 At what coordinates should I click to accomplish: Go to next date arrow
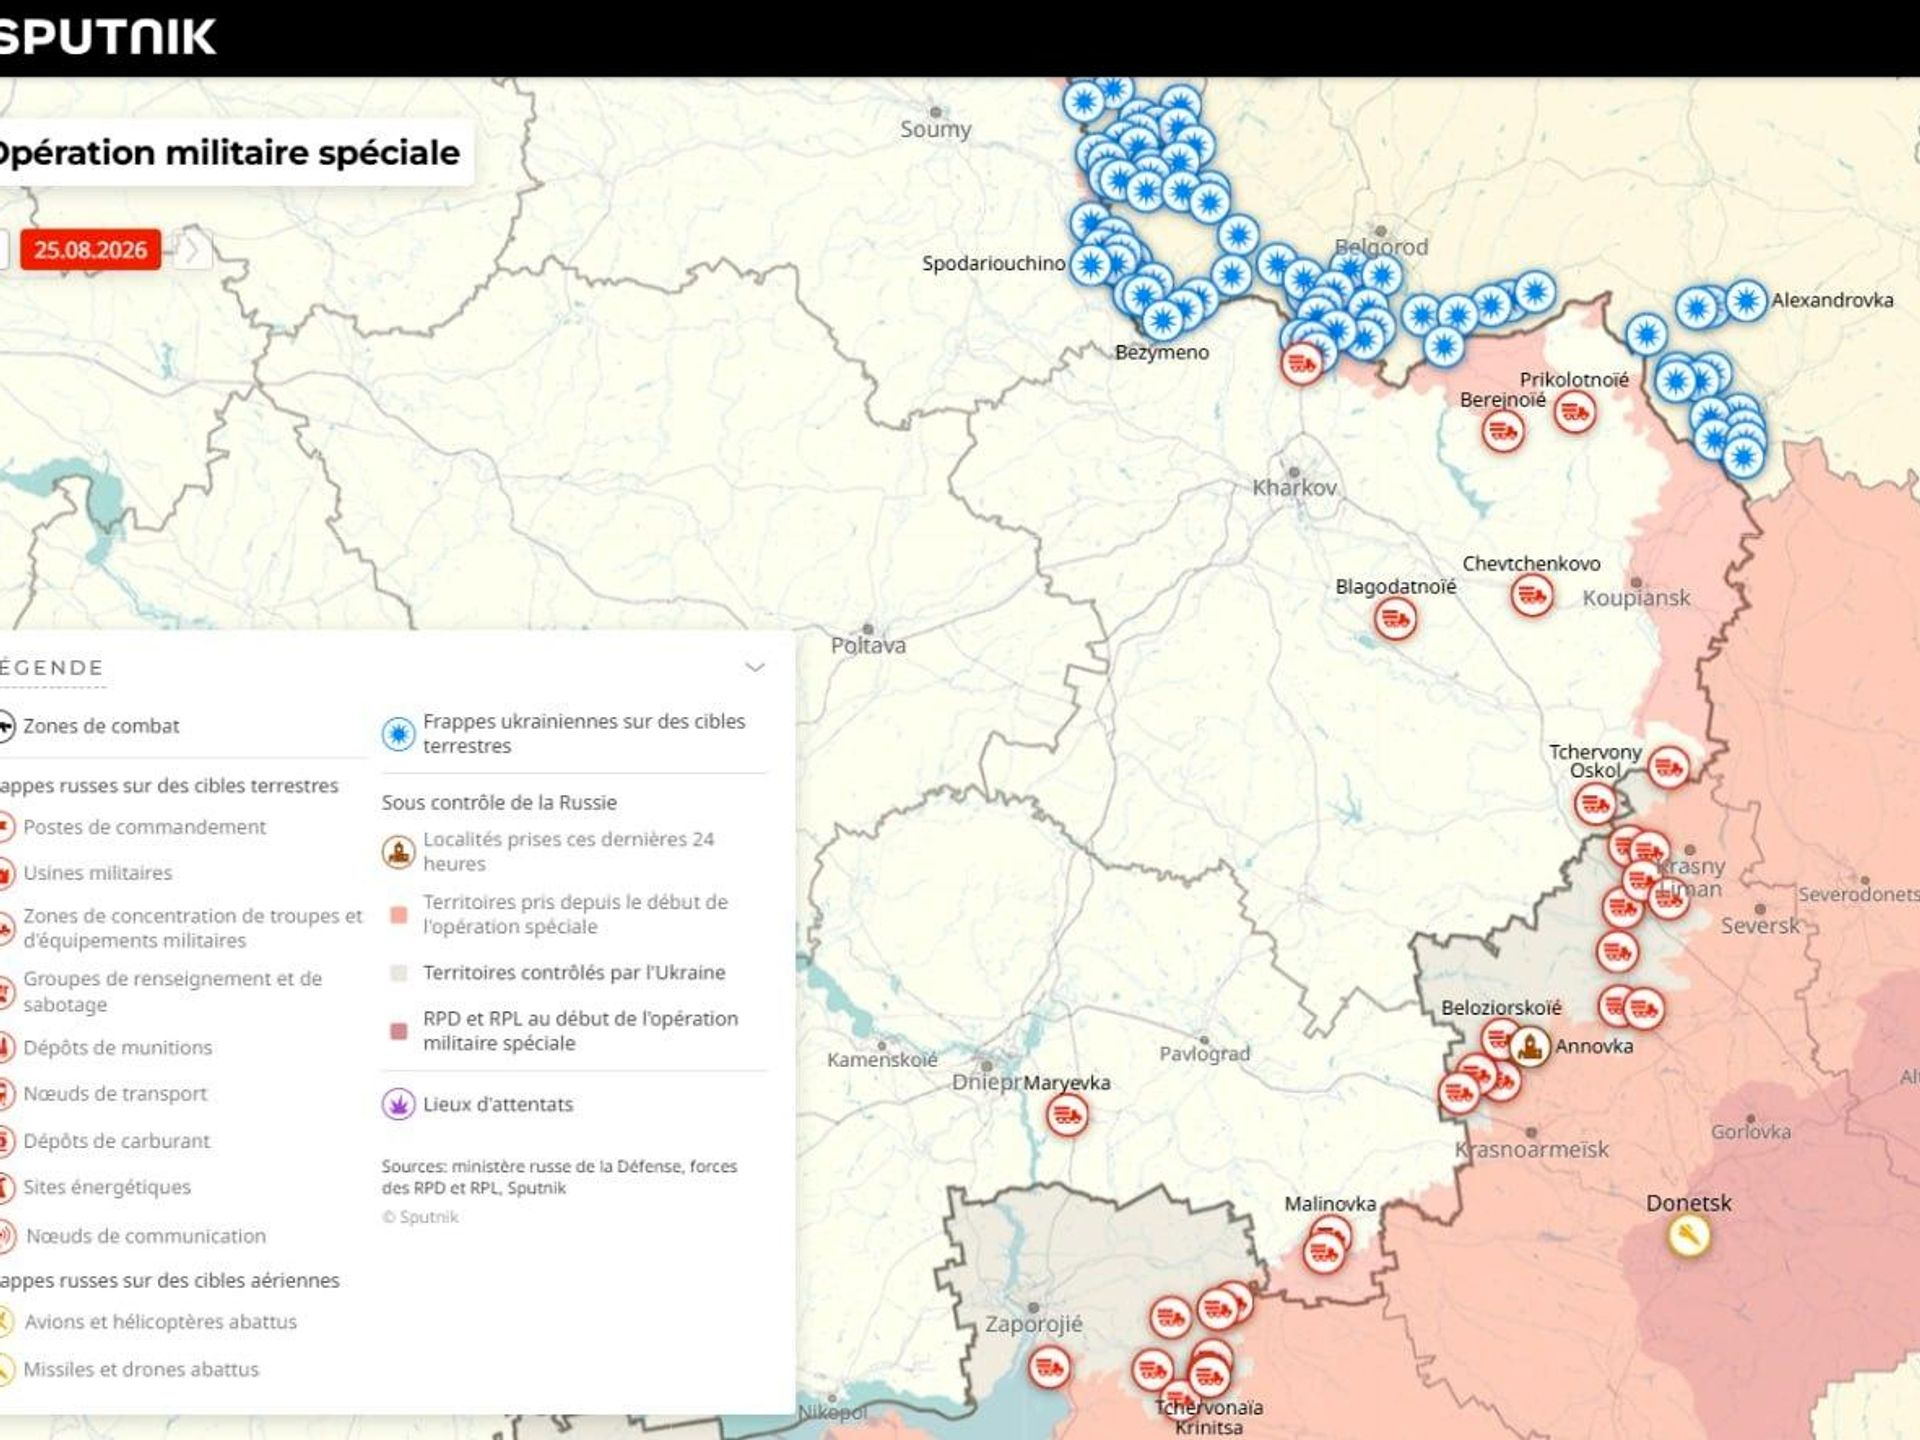(x=194, y=249)
